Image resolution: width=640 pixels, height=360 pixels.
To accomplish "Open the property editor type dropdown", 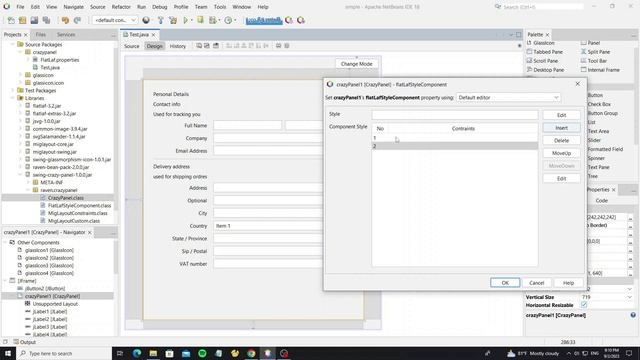I will pyautogui.click(x=508, y=98).
